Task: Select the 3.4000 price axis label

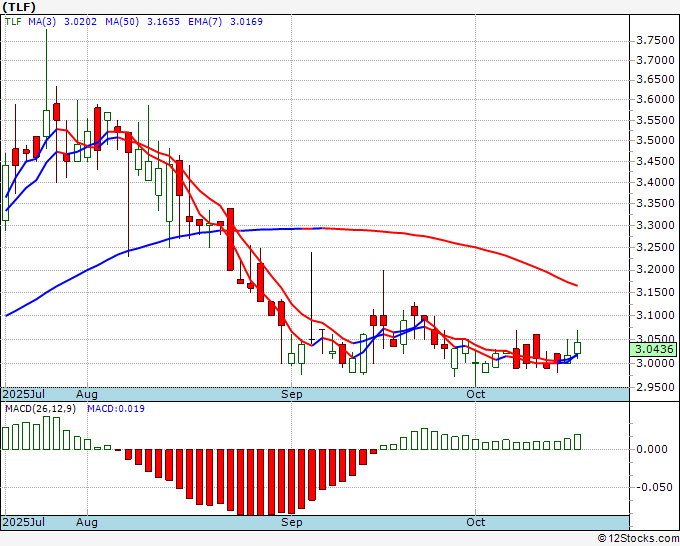Action: tap(655, 183)
